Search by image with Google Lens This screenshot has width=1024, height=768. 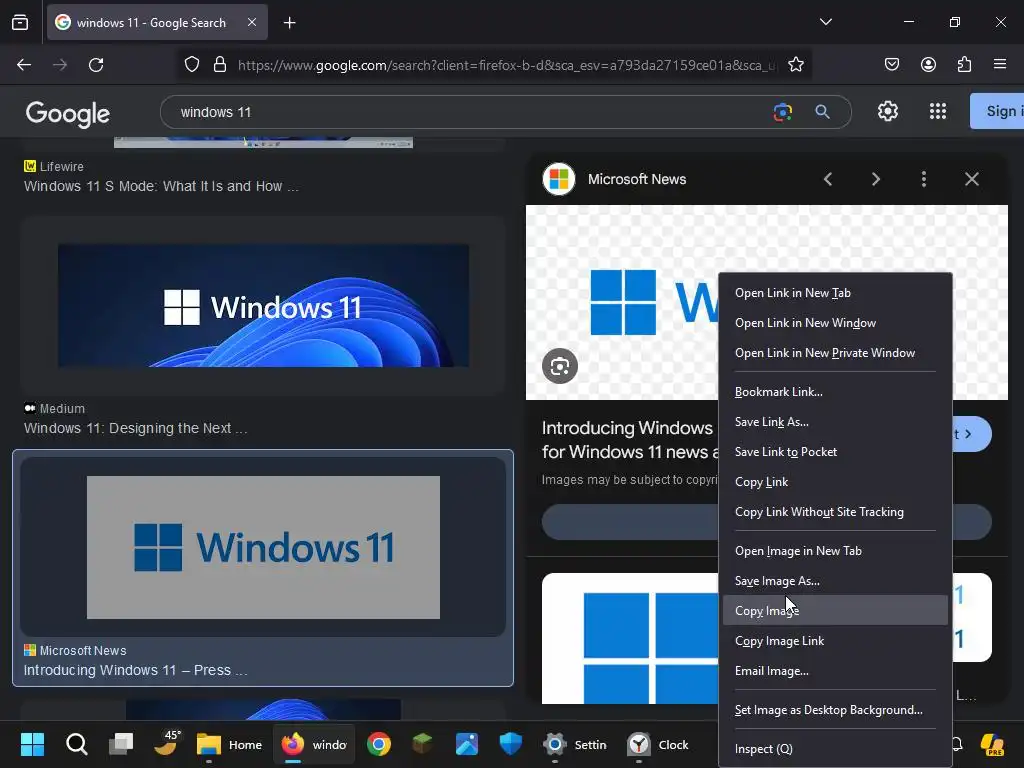coord(782,112)
